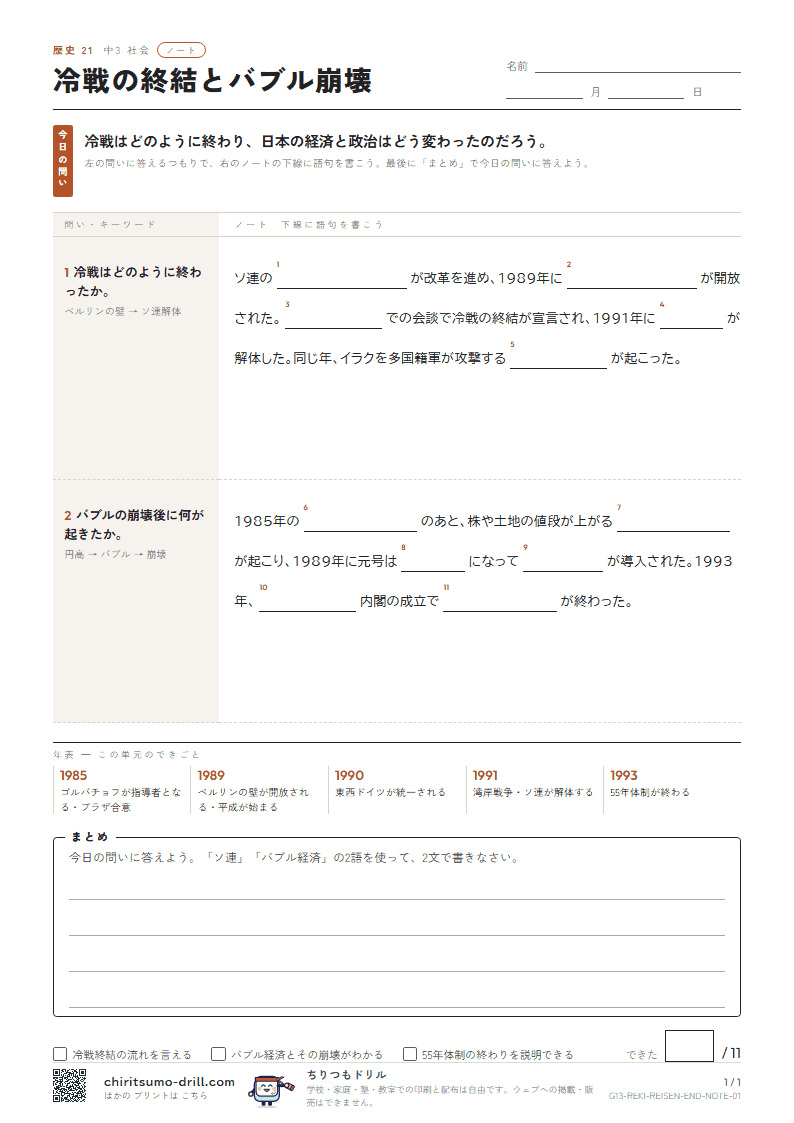This screenshot has width=794, height=1123.
Task: Click blank 4 after 1991年に
Action: pos(692,319)
